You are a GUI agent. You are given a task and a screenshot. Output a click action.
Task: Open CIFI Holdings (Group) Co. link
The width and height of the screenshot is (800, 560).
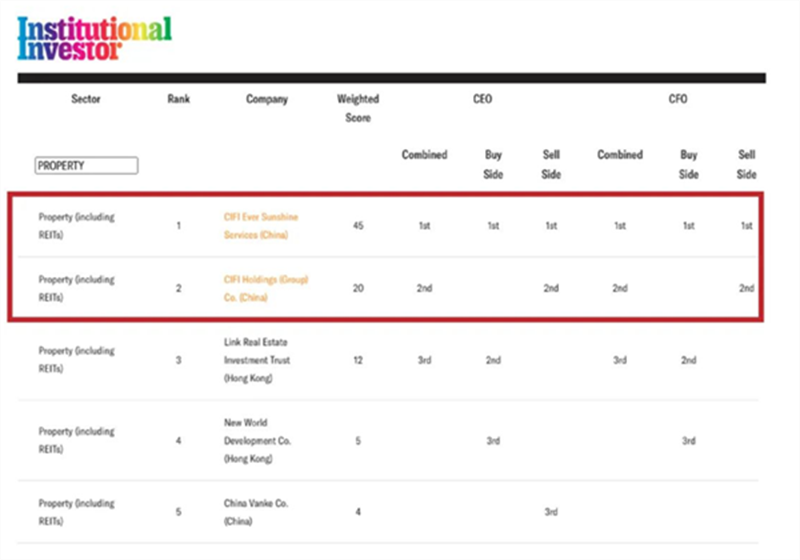(x=266, y=288)
